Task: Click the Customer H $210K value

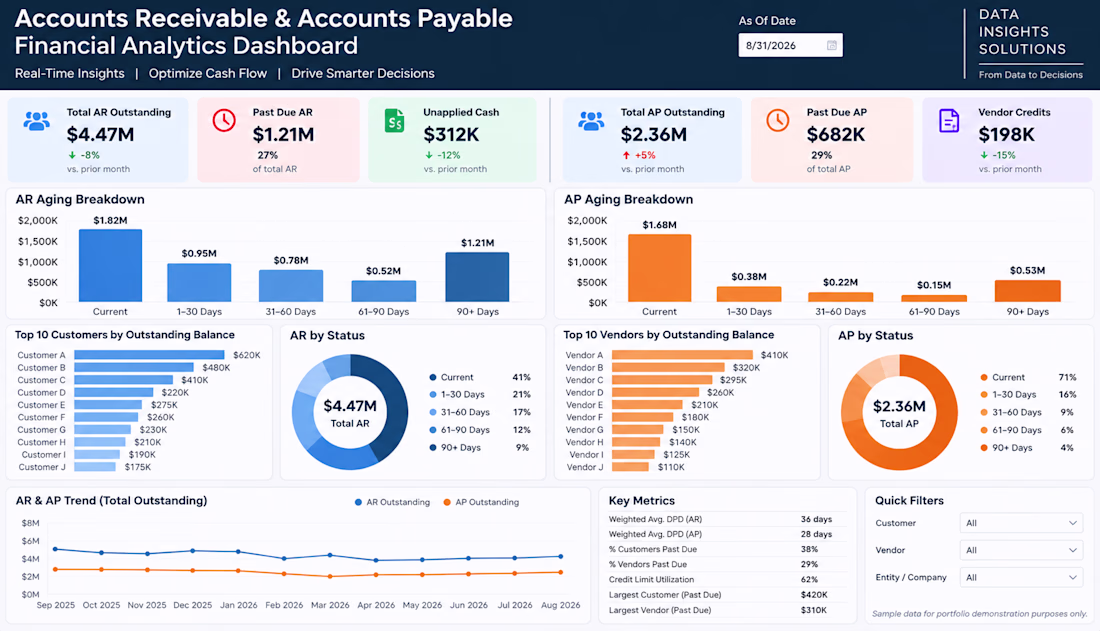Action: (x=147, y=442)
